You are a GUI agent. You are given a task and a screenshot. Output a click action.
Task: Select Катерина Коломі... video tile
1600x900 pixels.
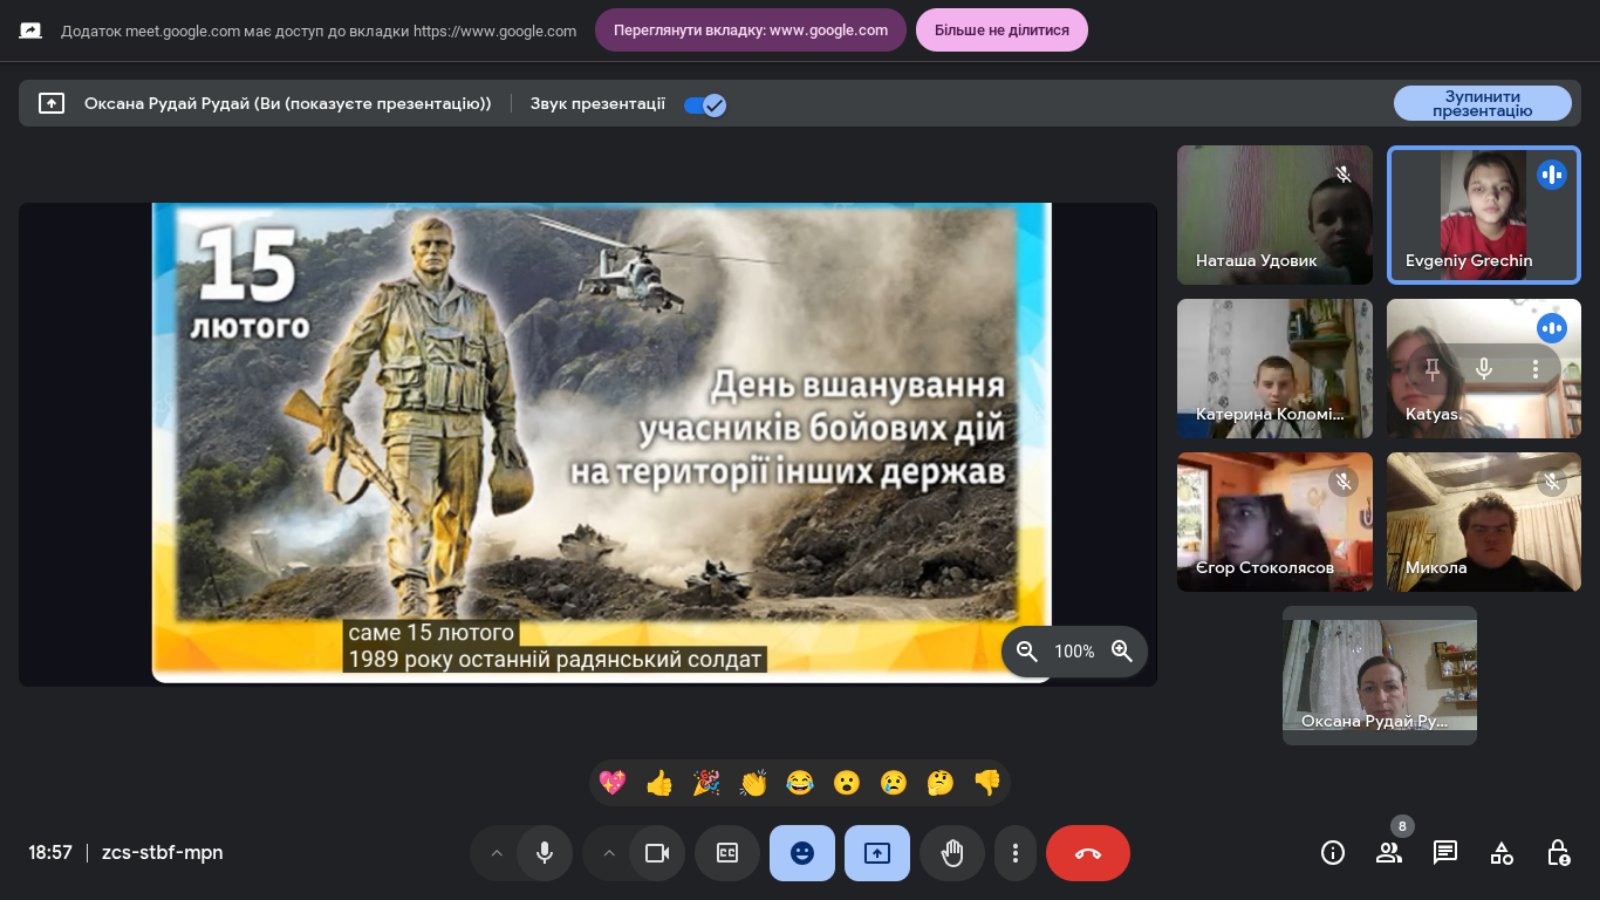(x=1275, y=368)
